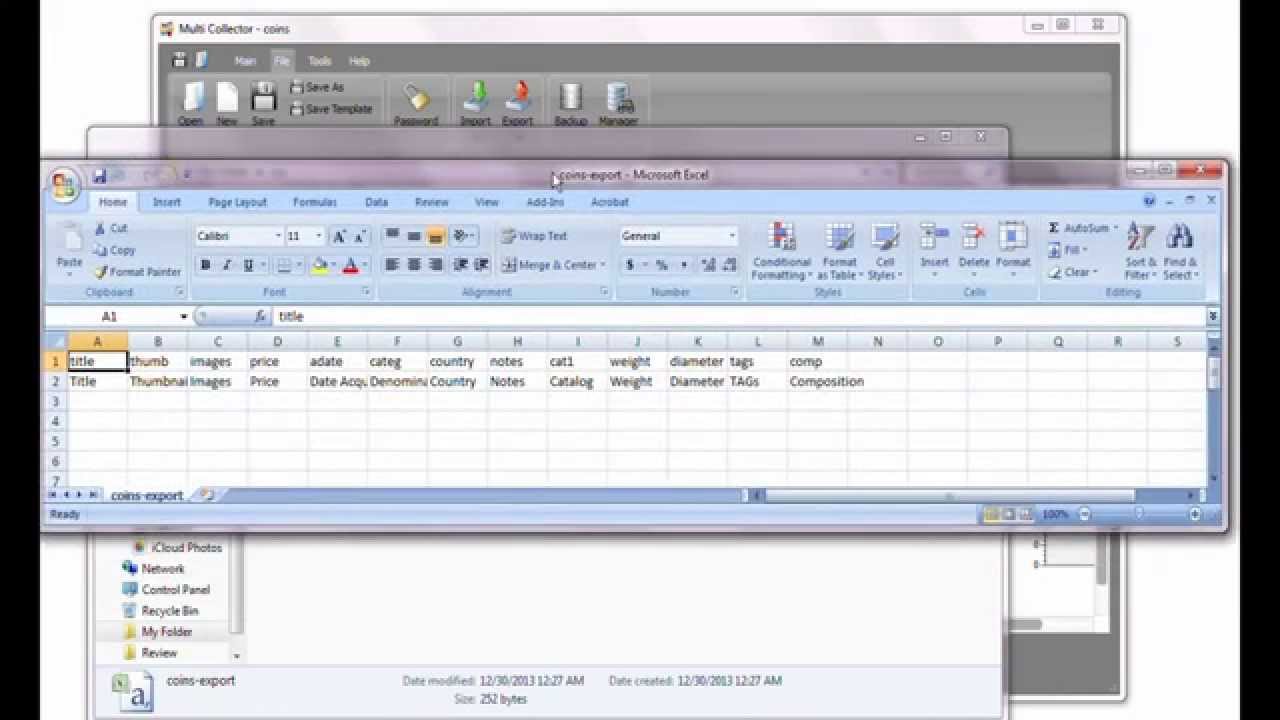Open the Name Box dropdown arrow
This screenshot has height=720, width=1280.
click(184, 316)
